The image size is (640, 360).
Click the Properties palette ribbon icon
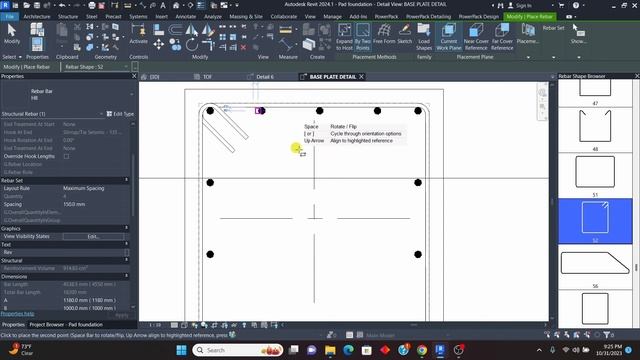37,44
